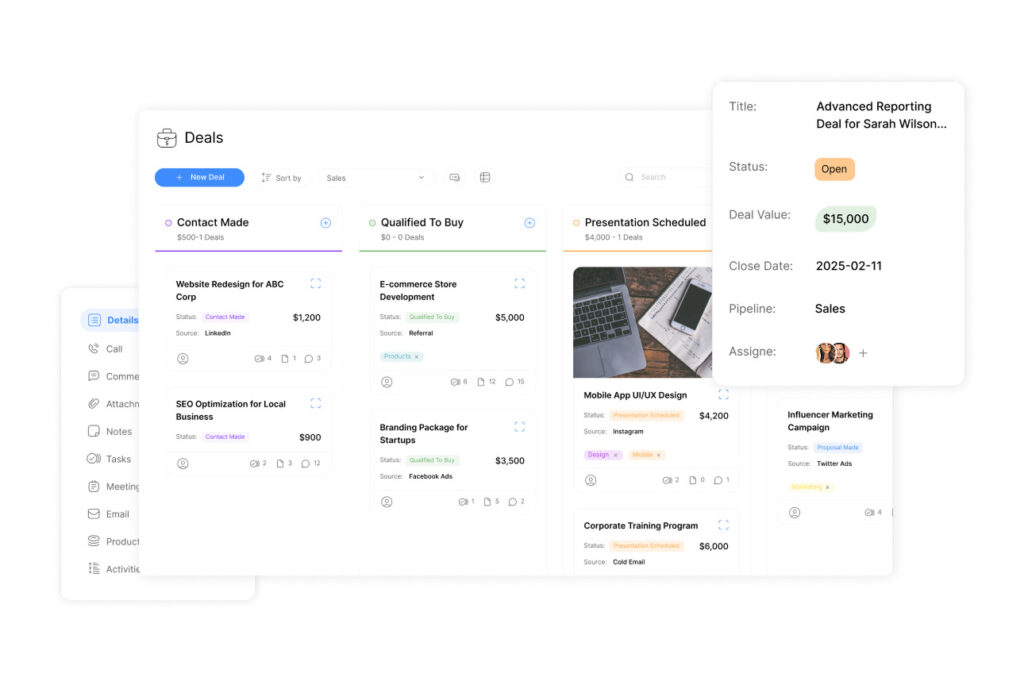Expand the E-commerce Store Development card
1024x681 pixels.
[519, 284]
